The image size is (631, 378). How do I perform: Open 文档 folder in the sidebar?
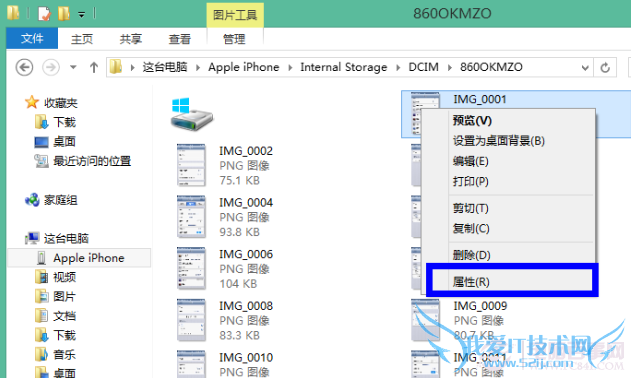pos(64,316)
